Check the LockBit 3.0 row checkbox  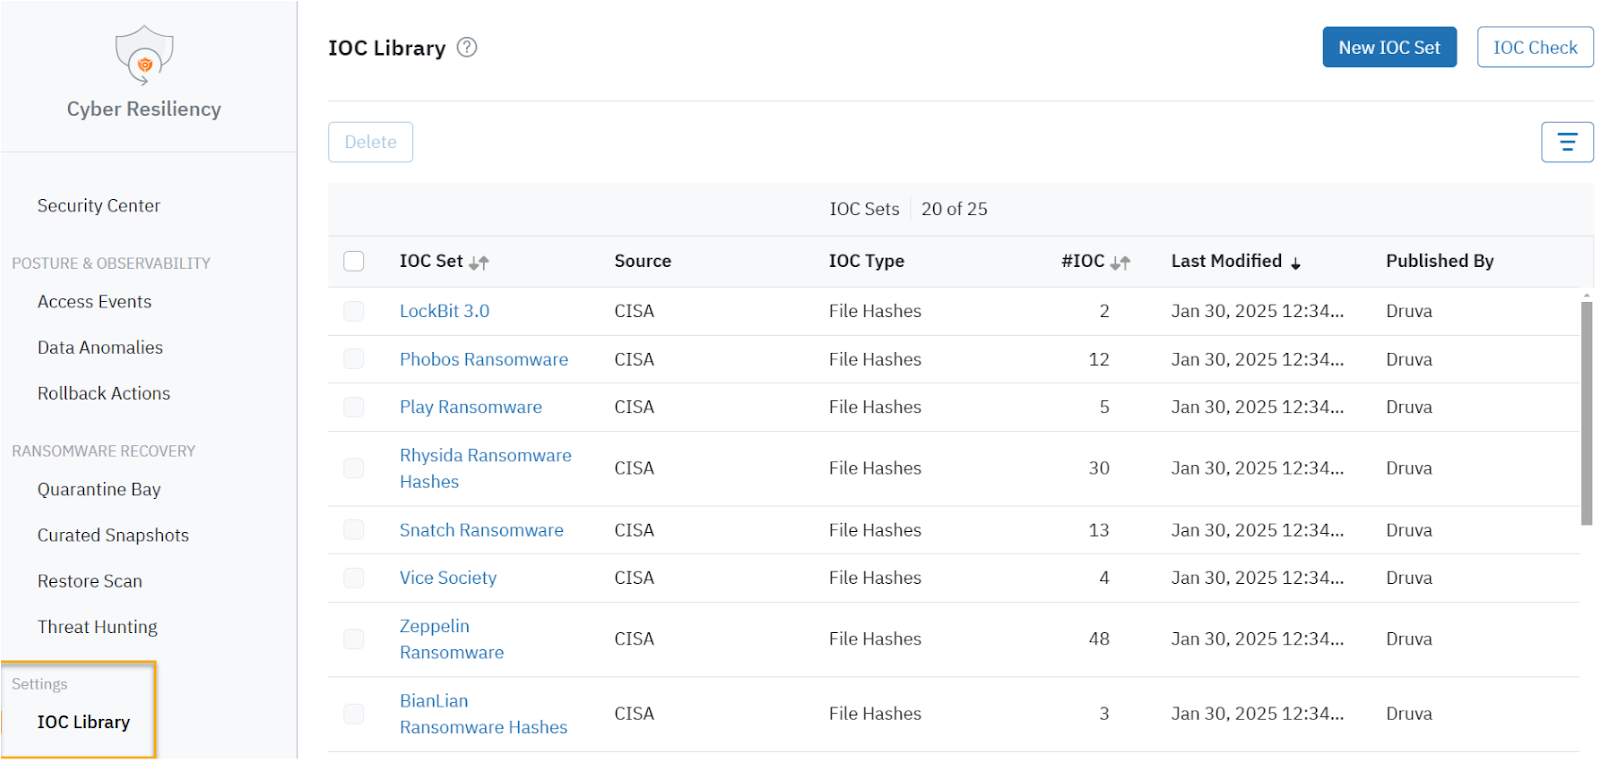tap(354, 311)
